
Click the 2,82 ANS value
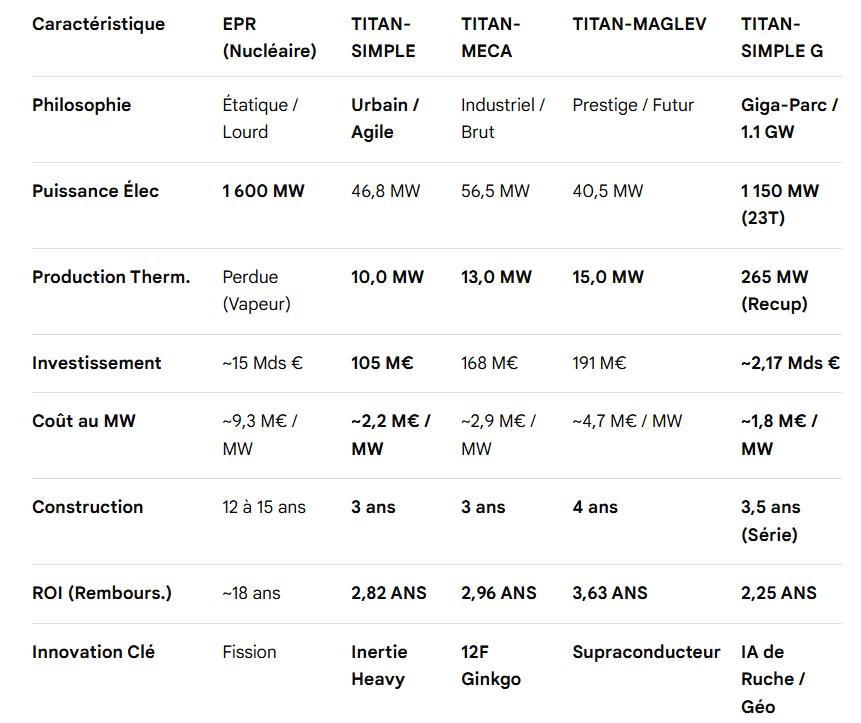(389, 593)
